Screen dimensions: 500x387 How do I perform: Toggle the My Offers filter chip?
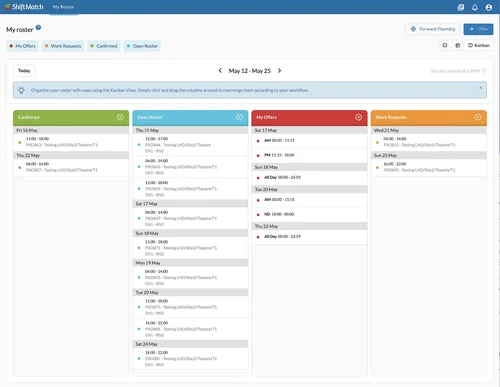click(x=22, y=46)
